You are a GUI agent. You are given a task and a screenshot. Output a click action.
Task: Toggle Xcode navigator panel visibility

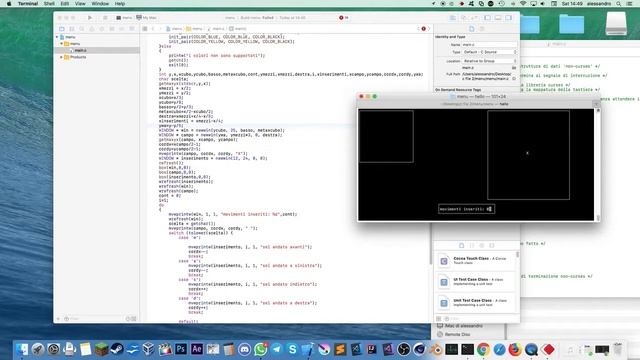[x=487, y=18]
